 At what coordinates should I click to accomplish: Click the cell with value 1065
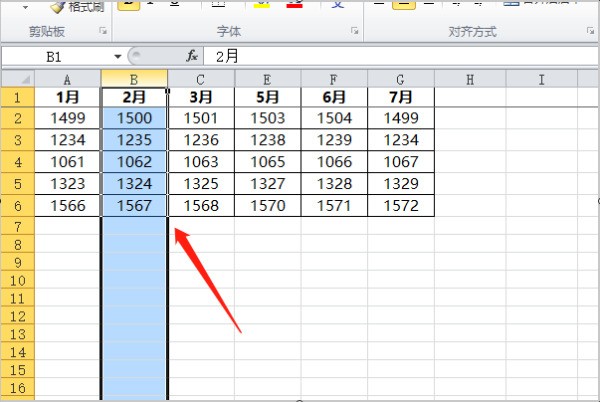(267, 162)
